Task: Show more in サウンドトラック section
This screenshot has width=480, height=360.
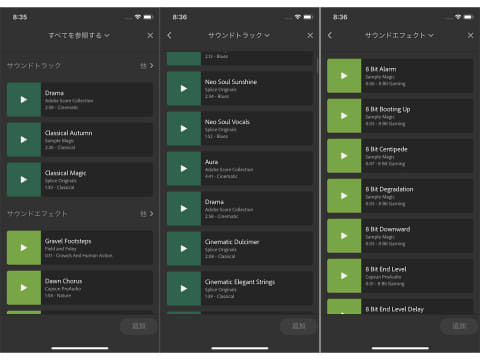Action: click(147, 66)
